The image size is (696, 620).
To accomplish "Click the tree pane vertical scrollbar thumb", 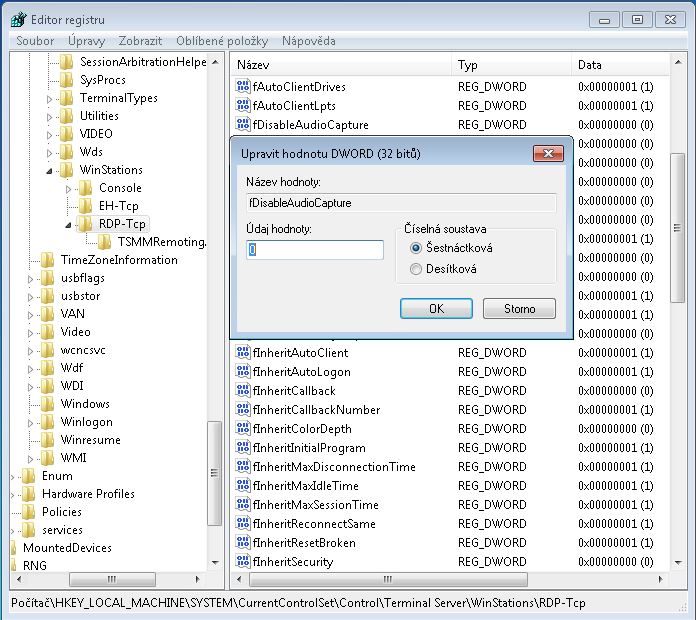I will tap(215, 473).
